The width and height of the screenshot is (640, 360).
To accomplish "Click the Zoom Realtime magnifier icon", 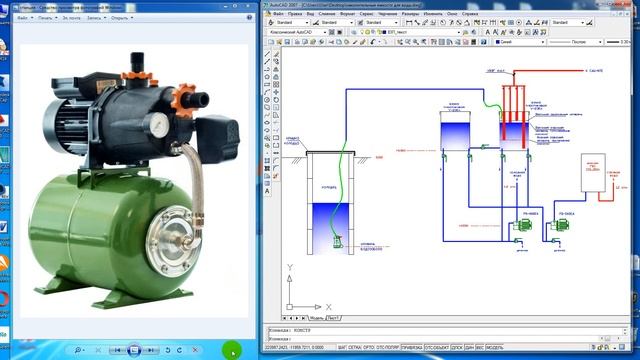I will tap(407, 42).
